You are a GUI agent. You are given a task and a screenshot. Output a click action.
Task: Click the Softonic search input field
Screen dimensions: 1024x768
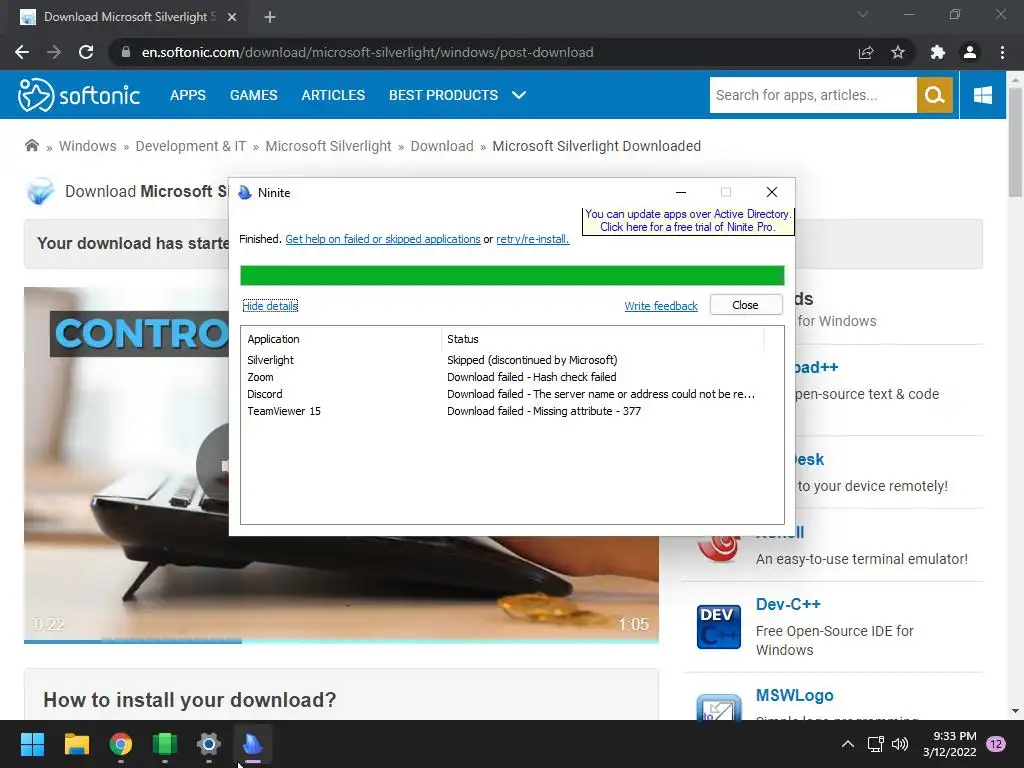(813, 95)
